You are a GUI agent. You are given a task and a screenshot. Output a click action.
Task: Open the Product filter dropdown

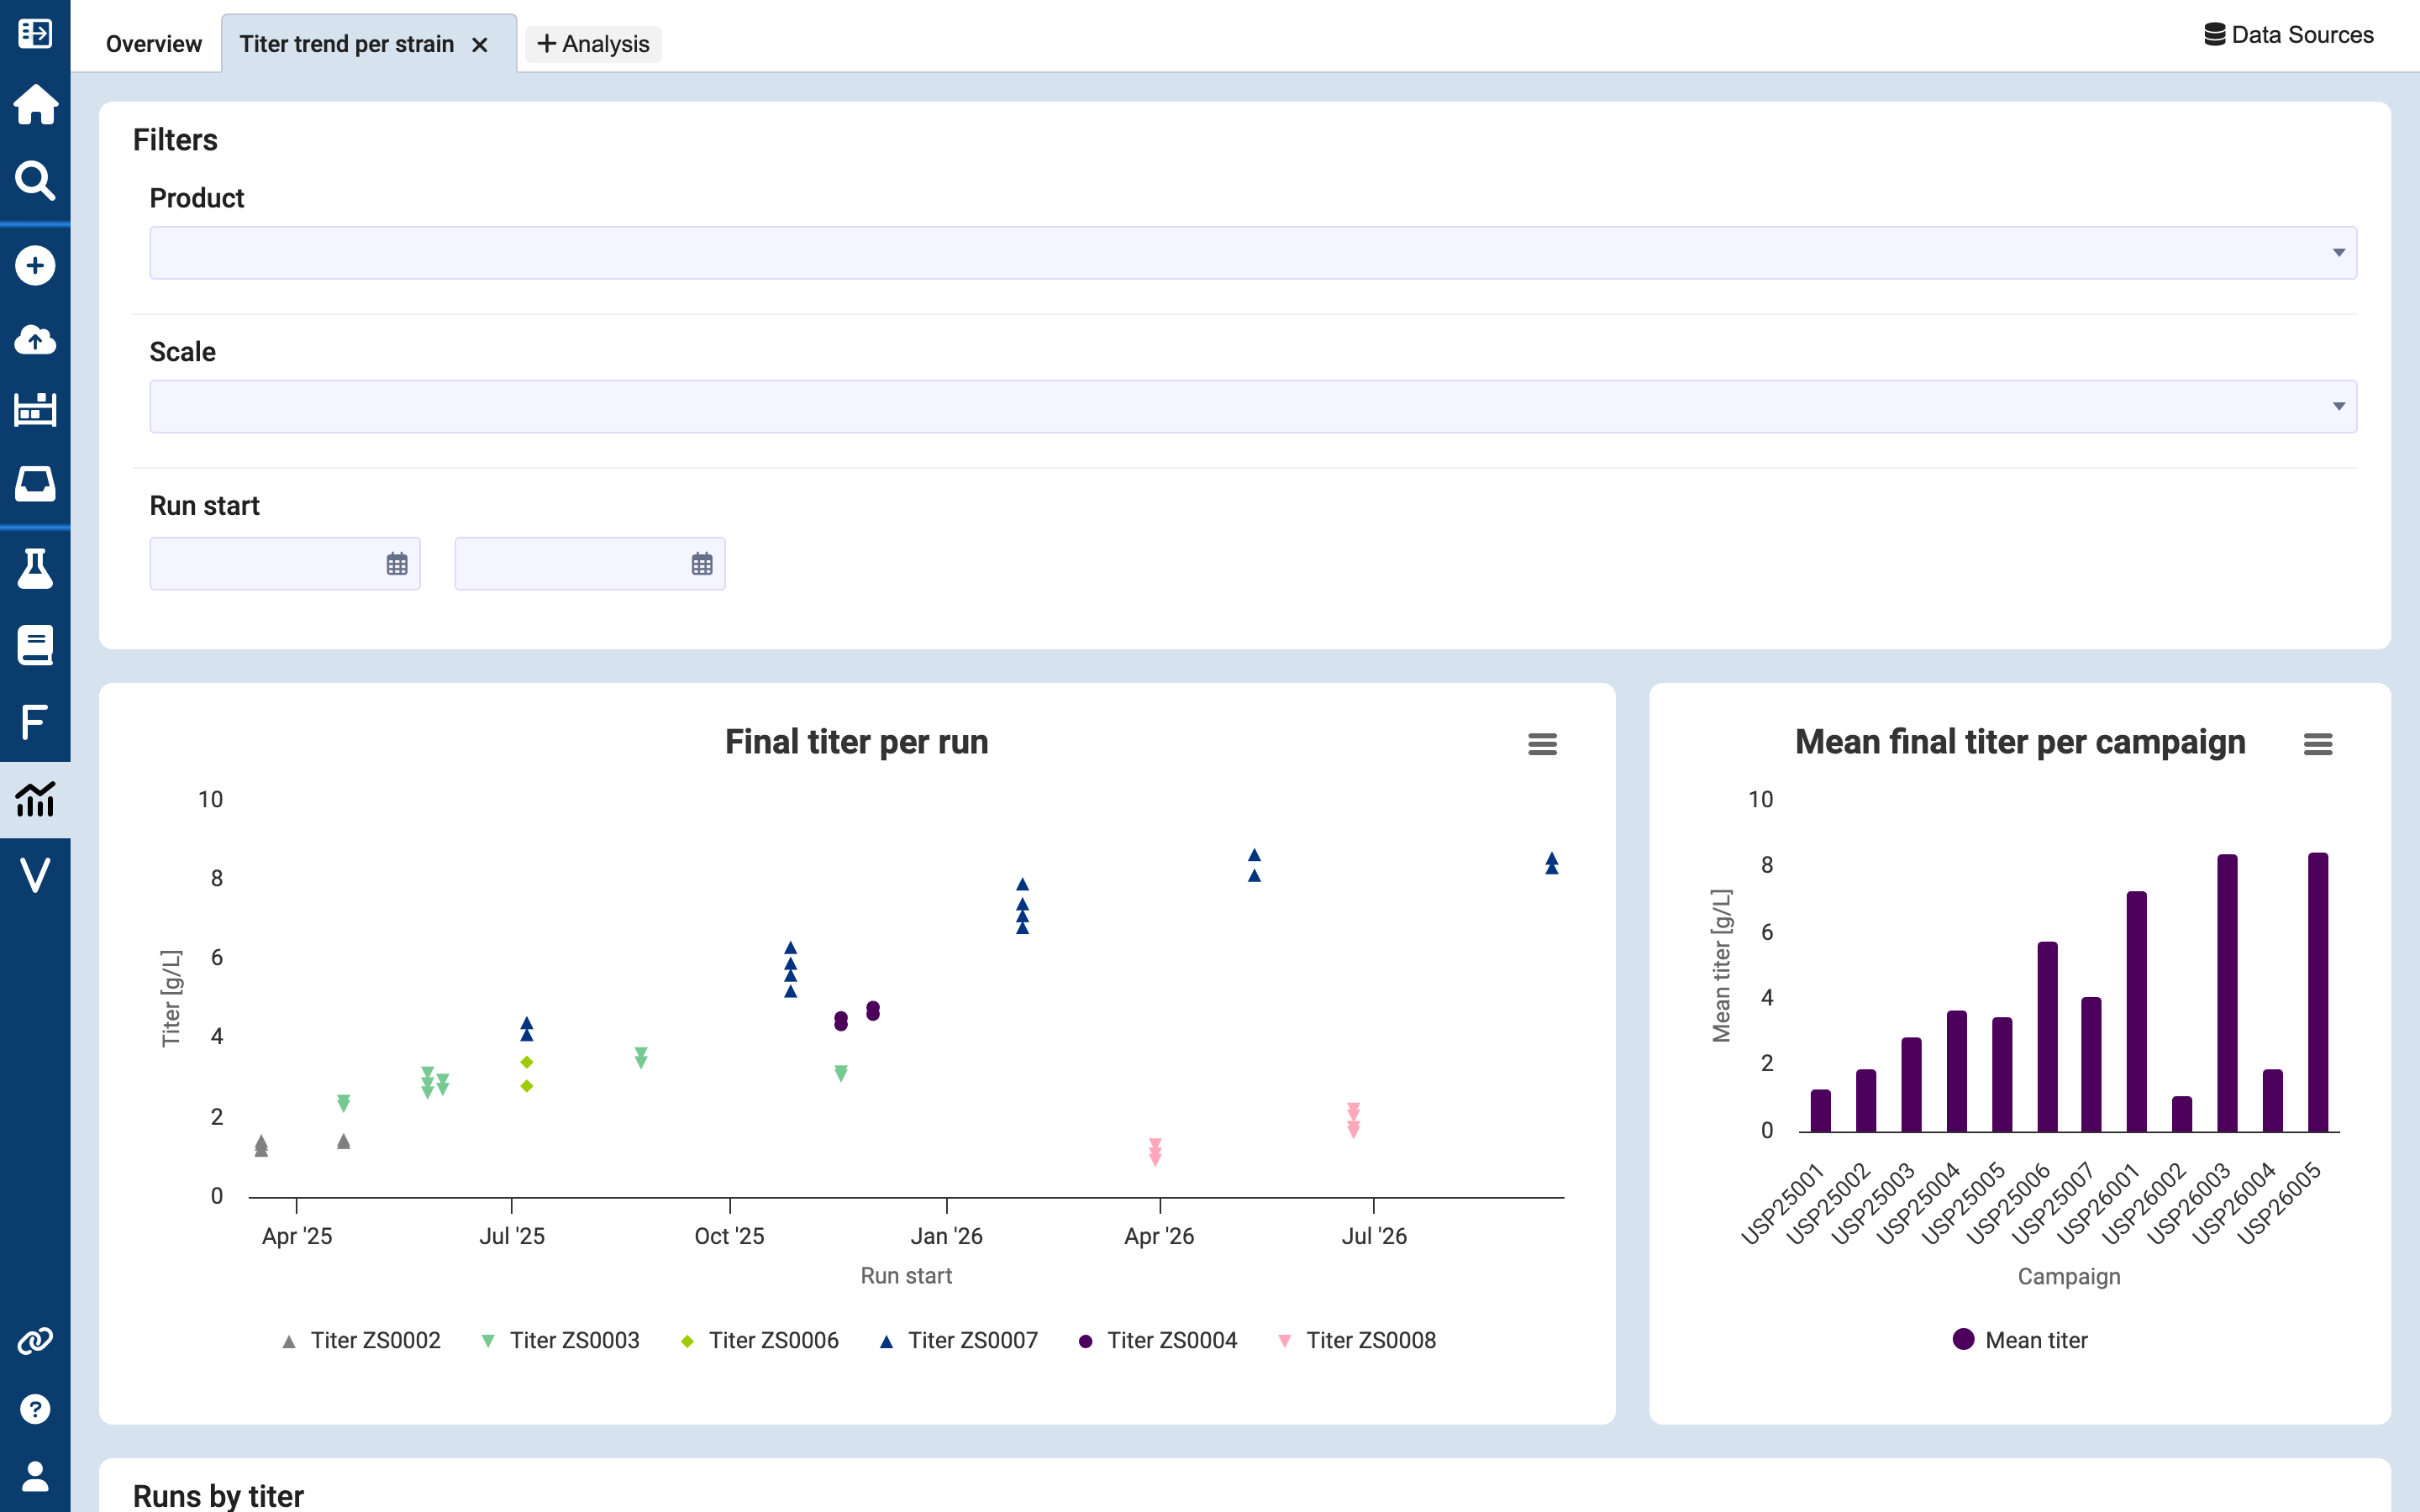point(1253,253)
